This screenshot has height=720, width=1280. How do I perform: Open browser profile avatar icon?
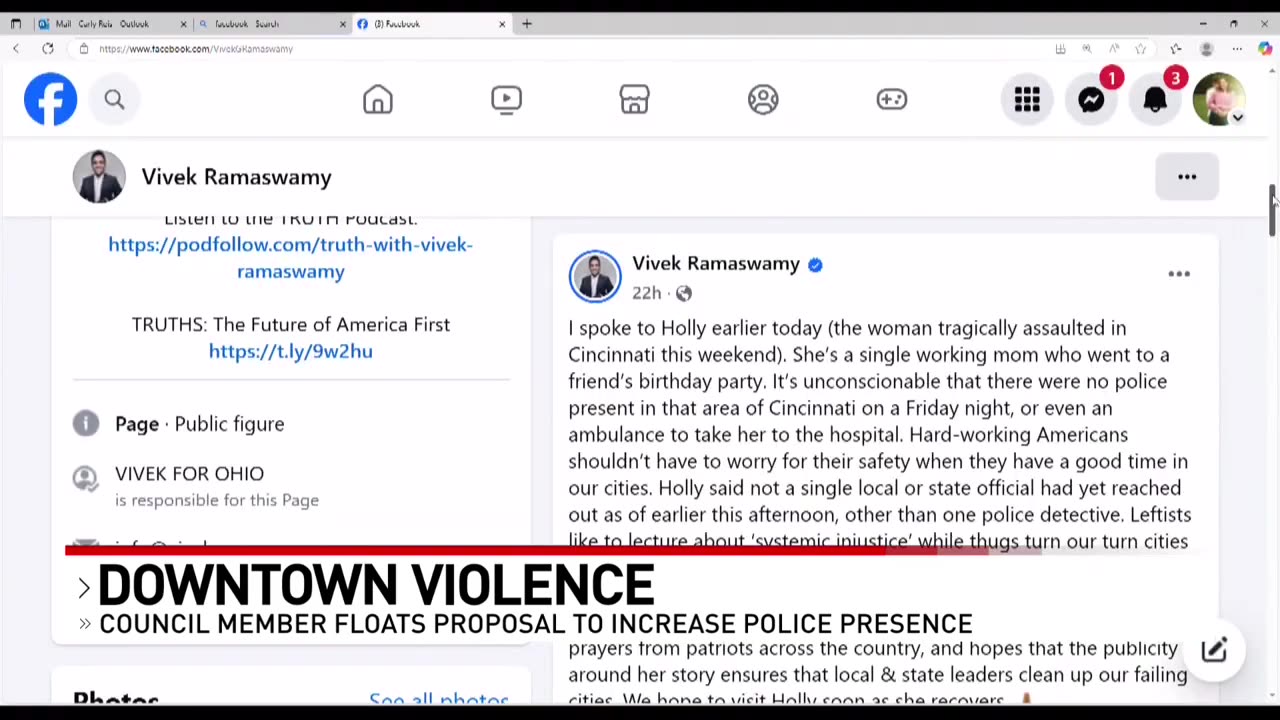tap(1206, 49)
